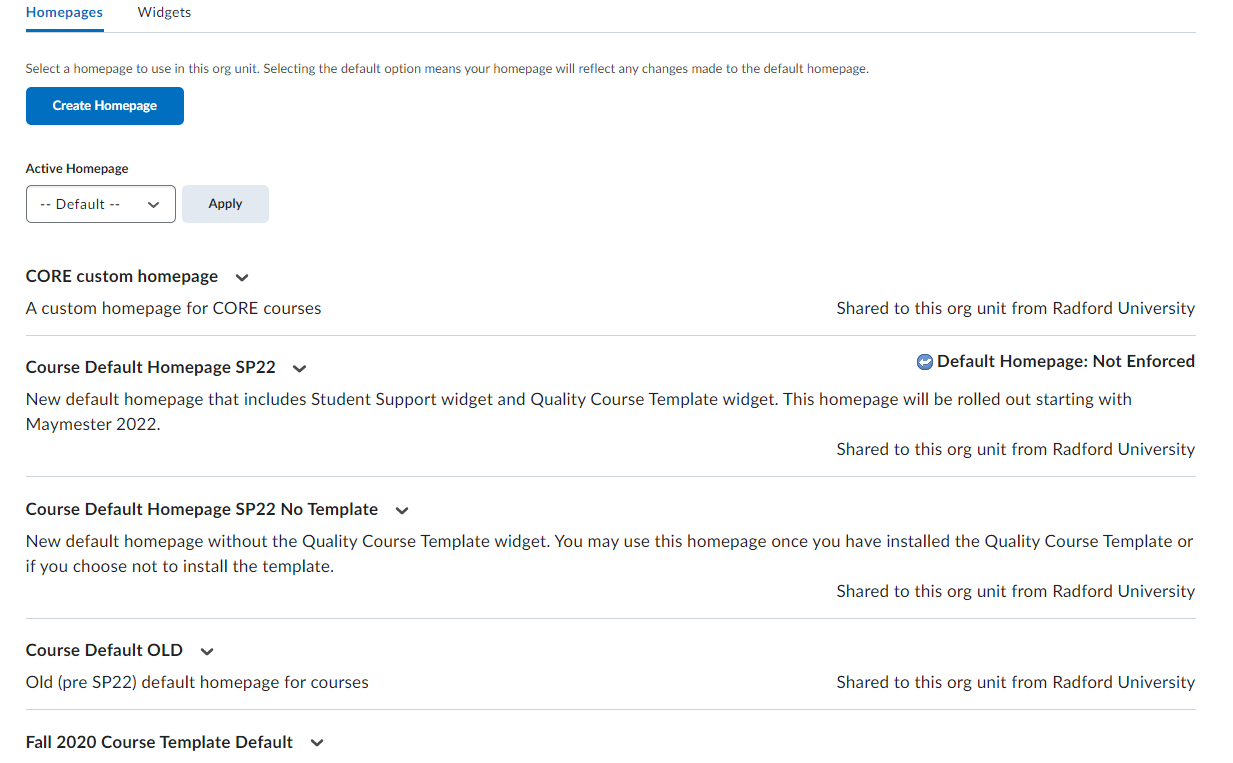Apply the selected active homepage

[x=224, y=203]
